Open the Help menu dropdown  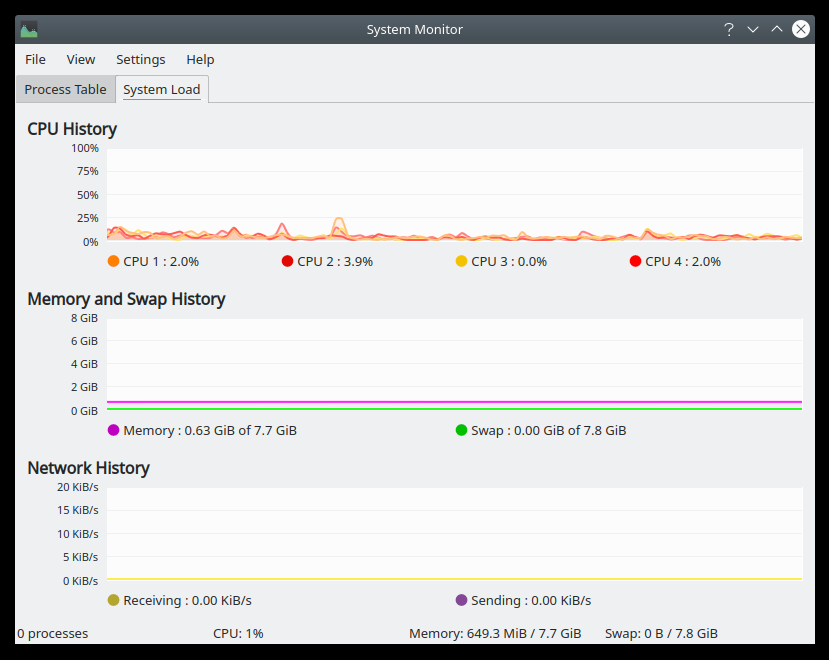point(200,59)
